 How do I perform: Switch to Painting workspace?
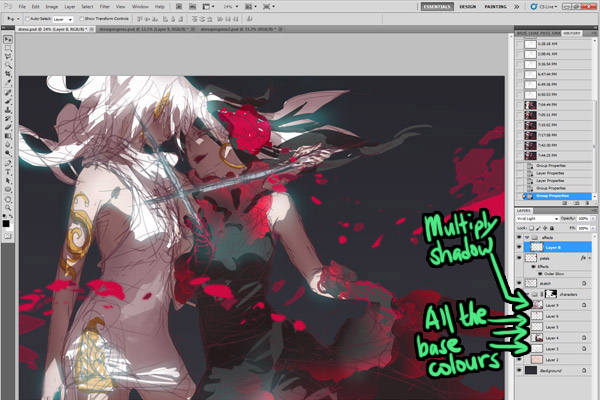(x=496, y=7)
